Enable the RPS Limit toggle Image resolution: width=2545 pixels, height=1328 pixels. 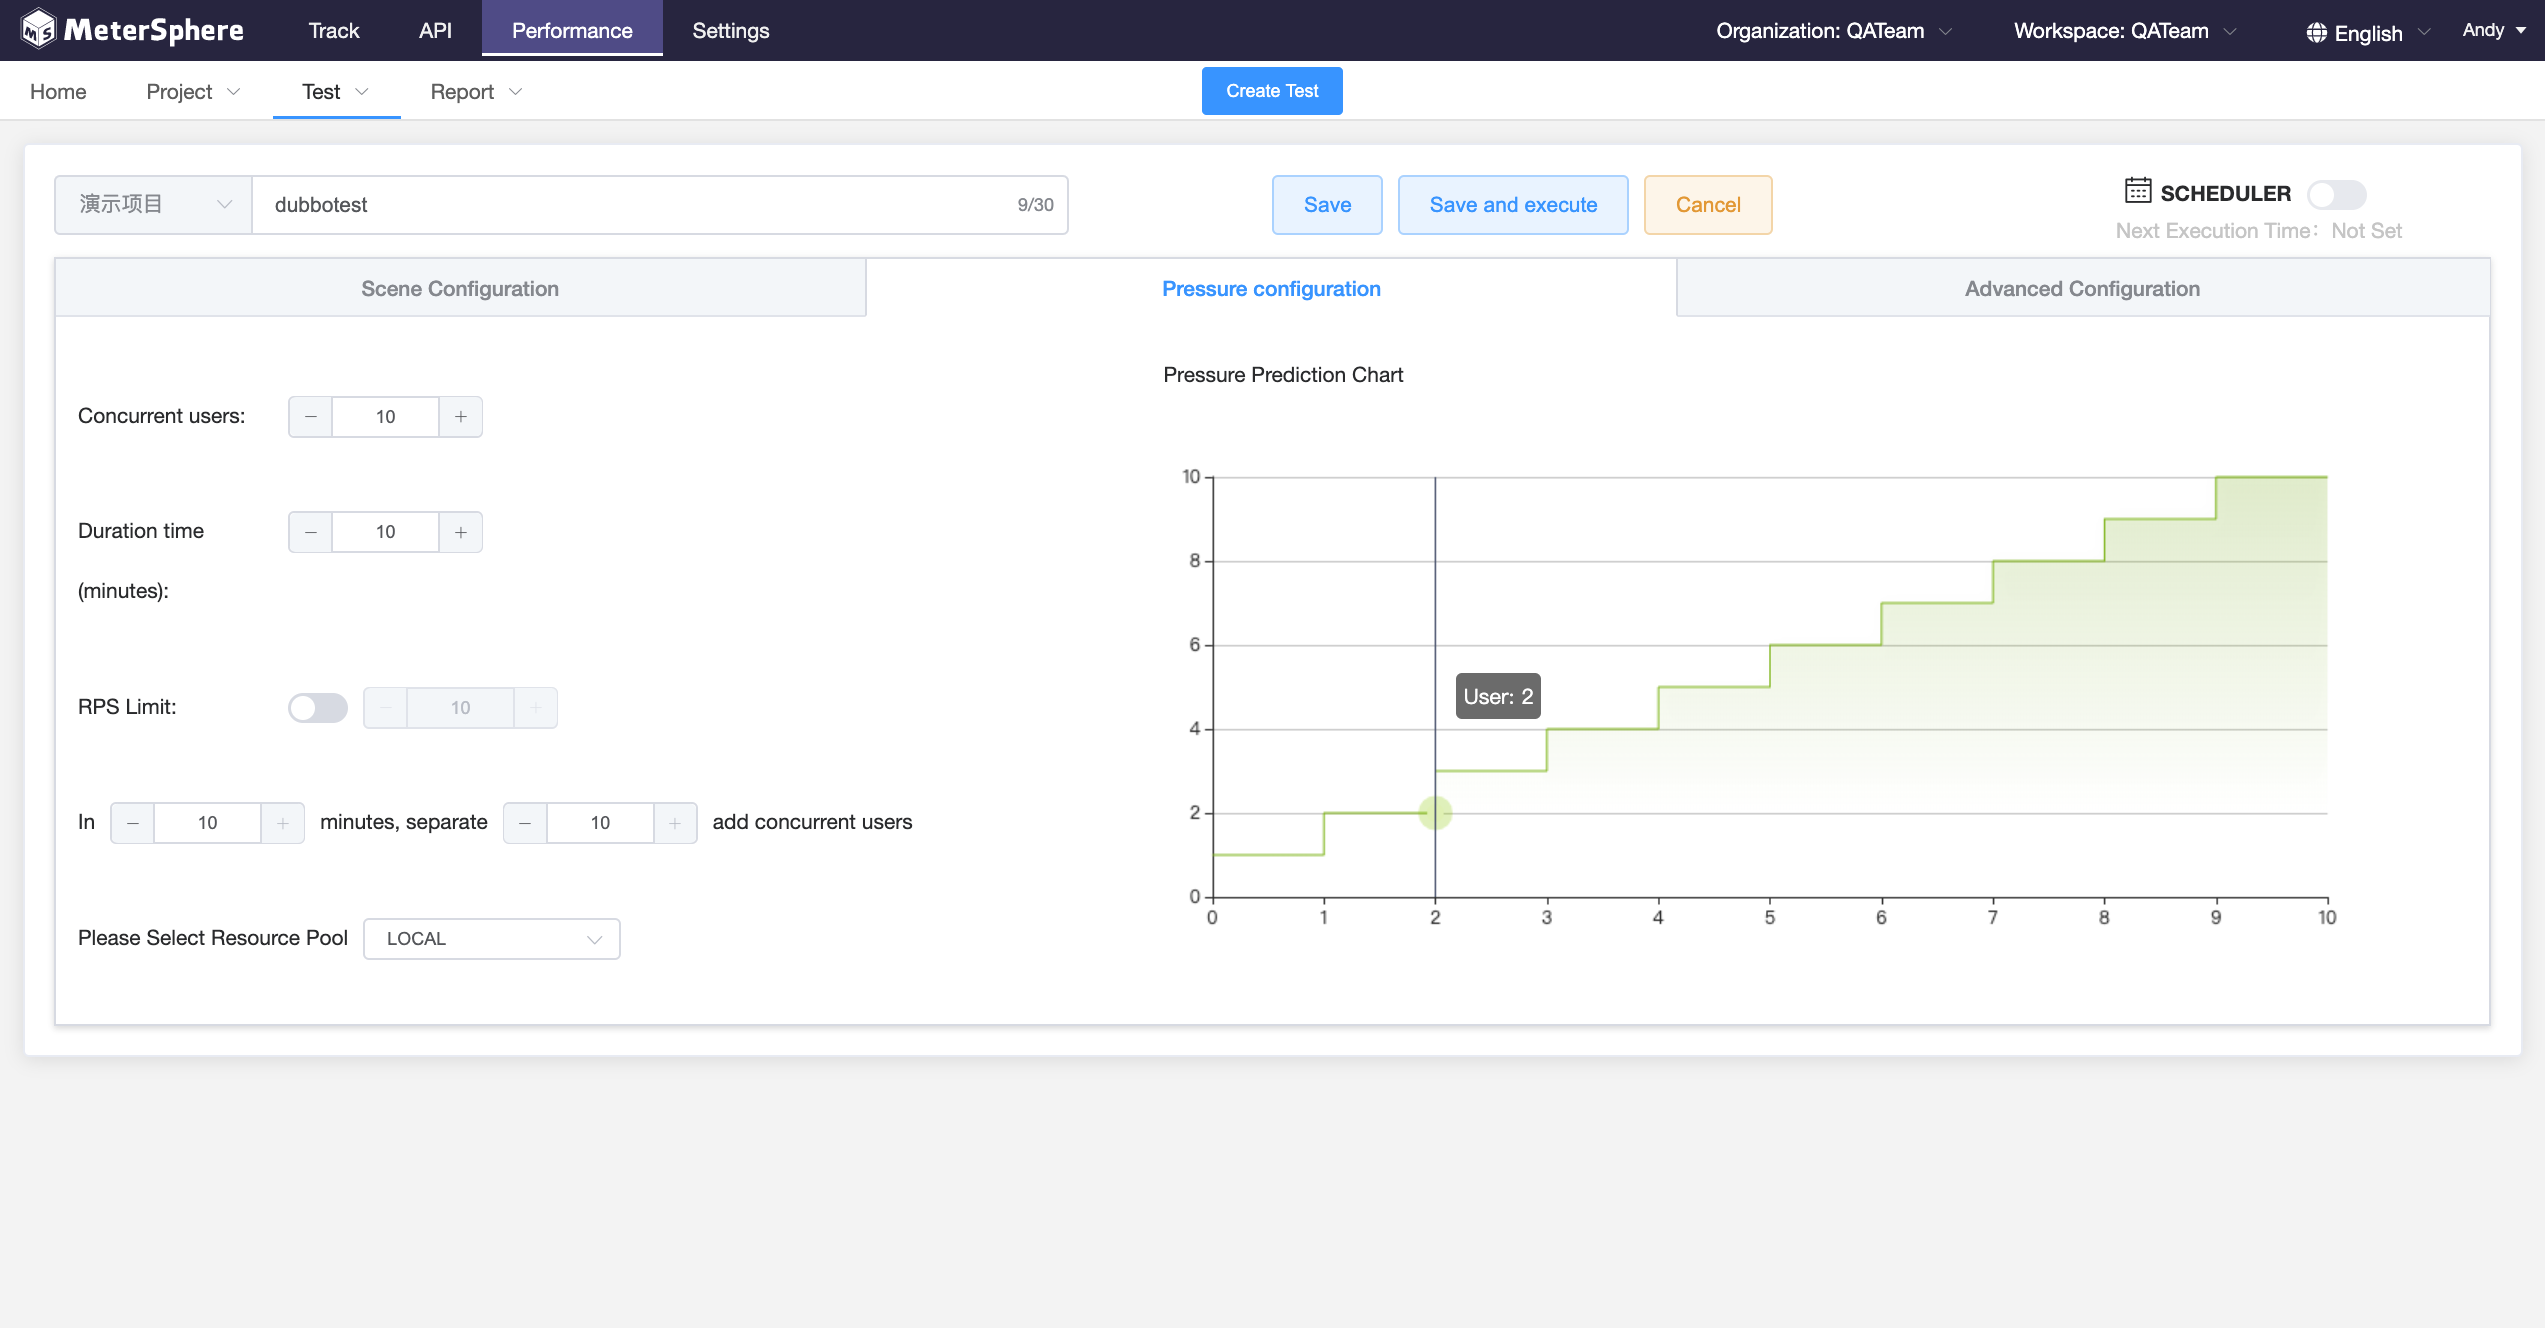317,707
